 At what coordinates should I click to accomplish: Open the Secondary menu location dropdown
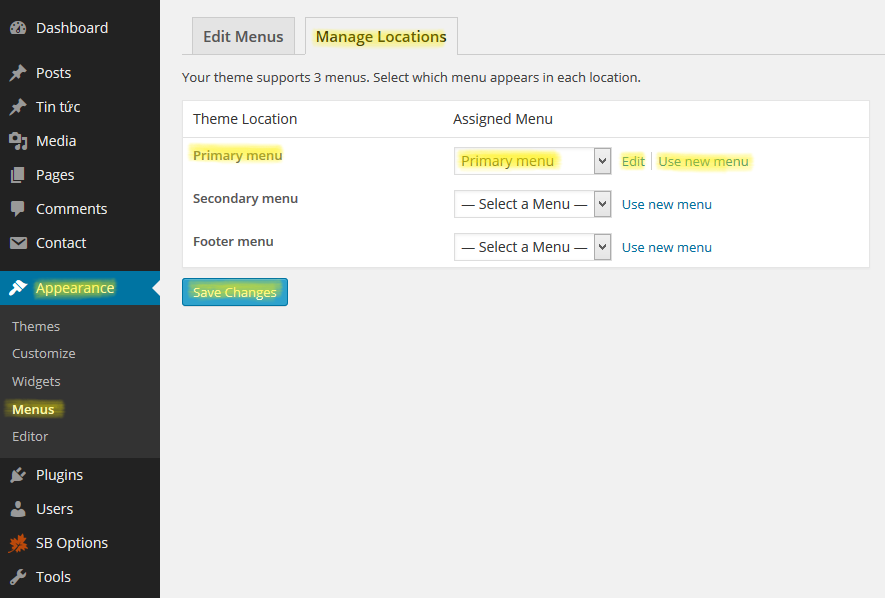click(532, 204)
